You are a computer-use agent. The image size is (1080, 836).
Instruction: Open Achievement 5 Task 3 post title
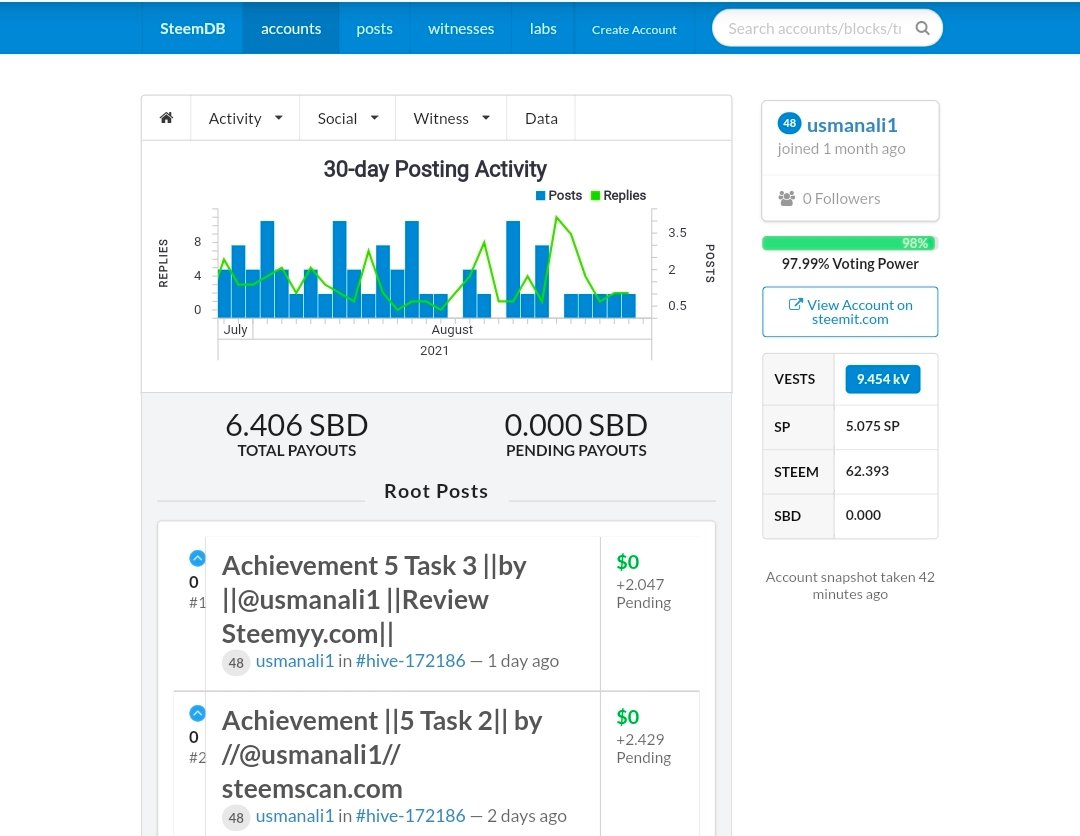tap(374, 599)
